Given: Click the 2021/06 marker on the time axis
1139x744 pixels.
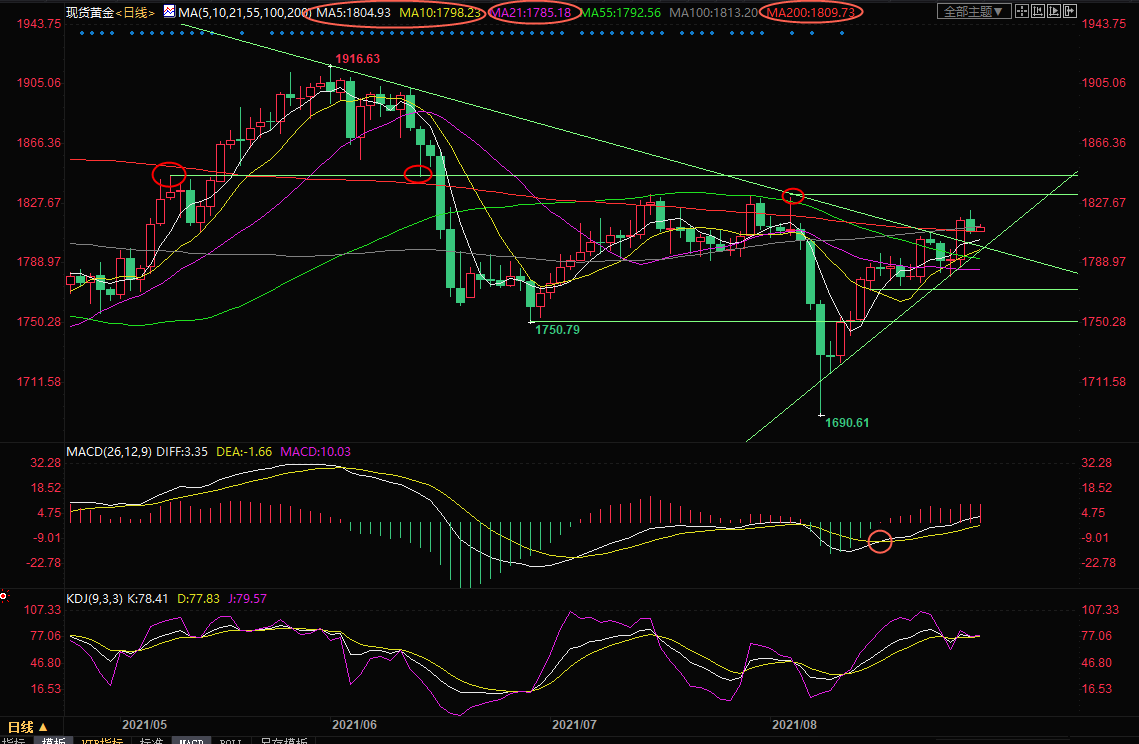Looking at the screenshot, I should (354, 722).
